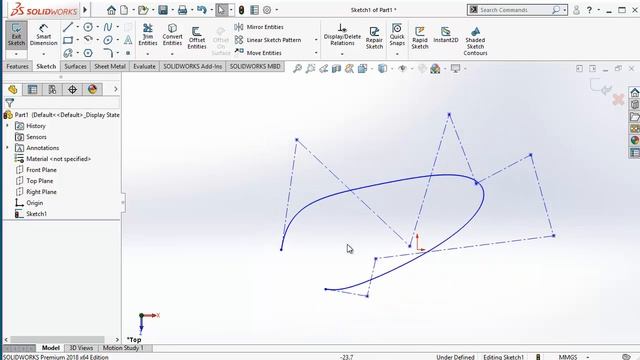This screenshot has height=360, width=640.
Task: Select the Sketch Fillet tool
Action: (108, 53)
